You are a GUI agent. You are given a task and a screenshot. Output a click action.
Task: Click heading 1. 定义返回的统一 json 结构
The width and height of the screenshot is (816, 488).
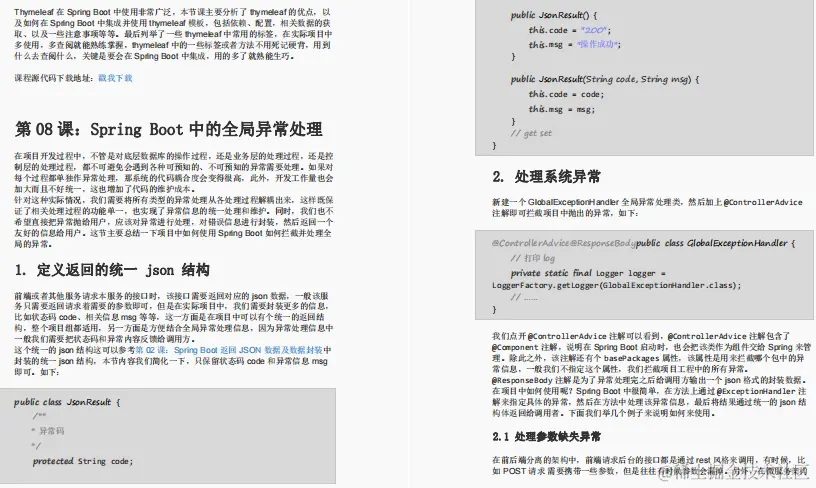pyautogui.click(x=112, y=270)
